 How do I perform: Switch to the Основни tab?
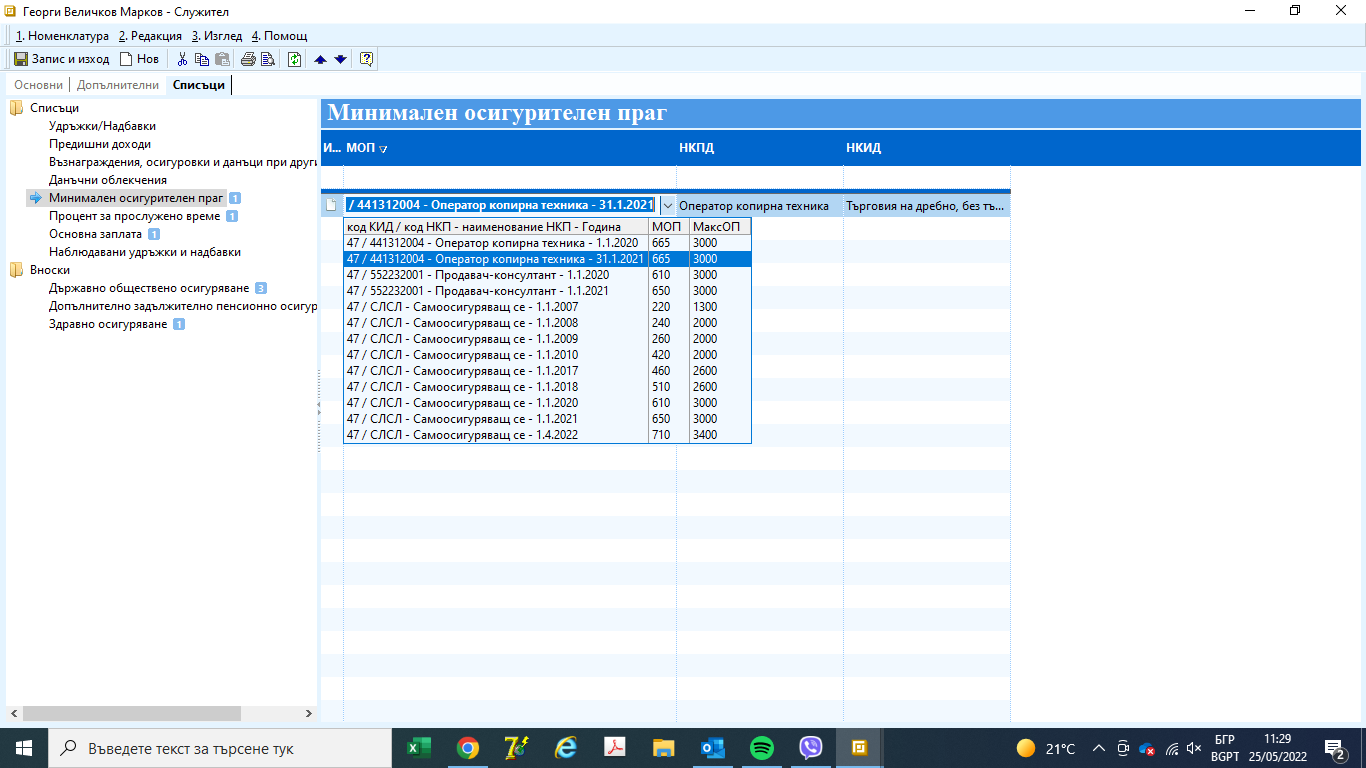coord(38,85)
